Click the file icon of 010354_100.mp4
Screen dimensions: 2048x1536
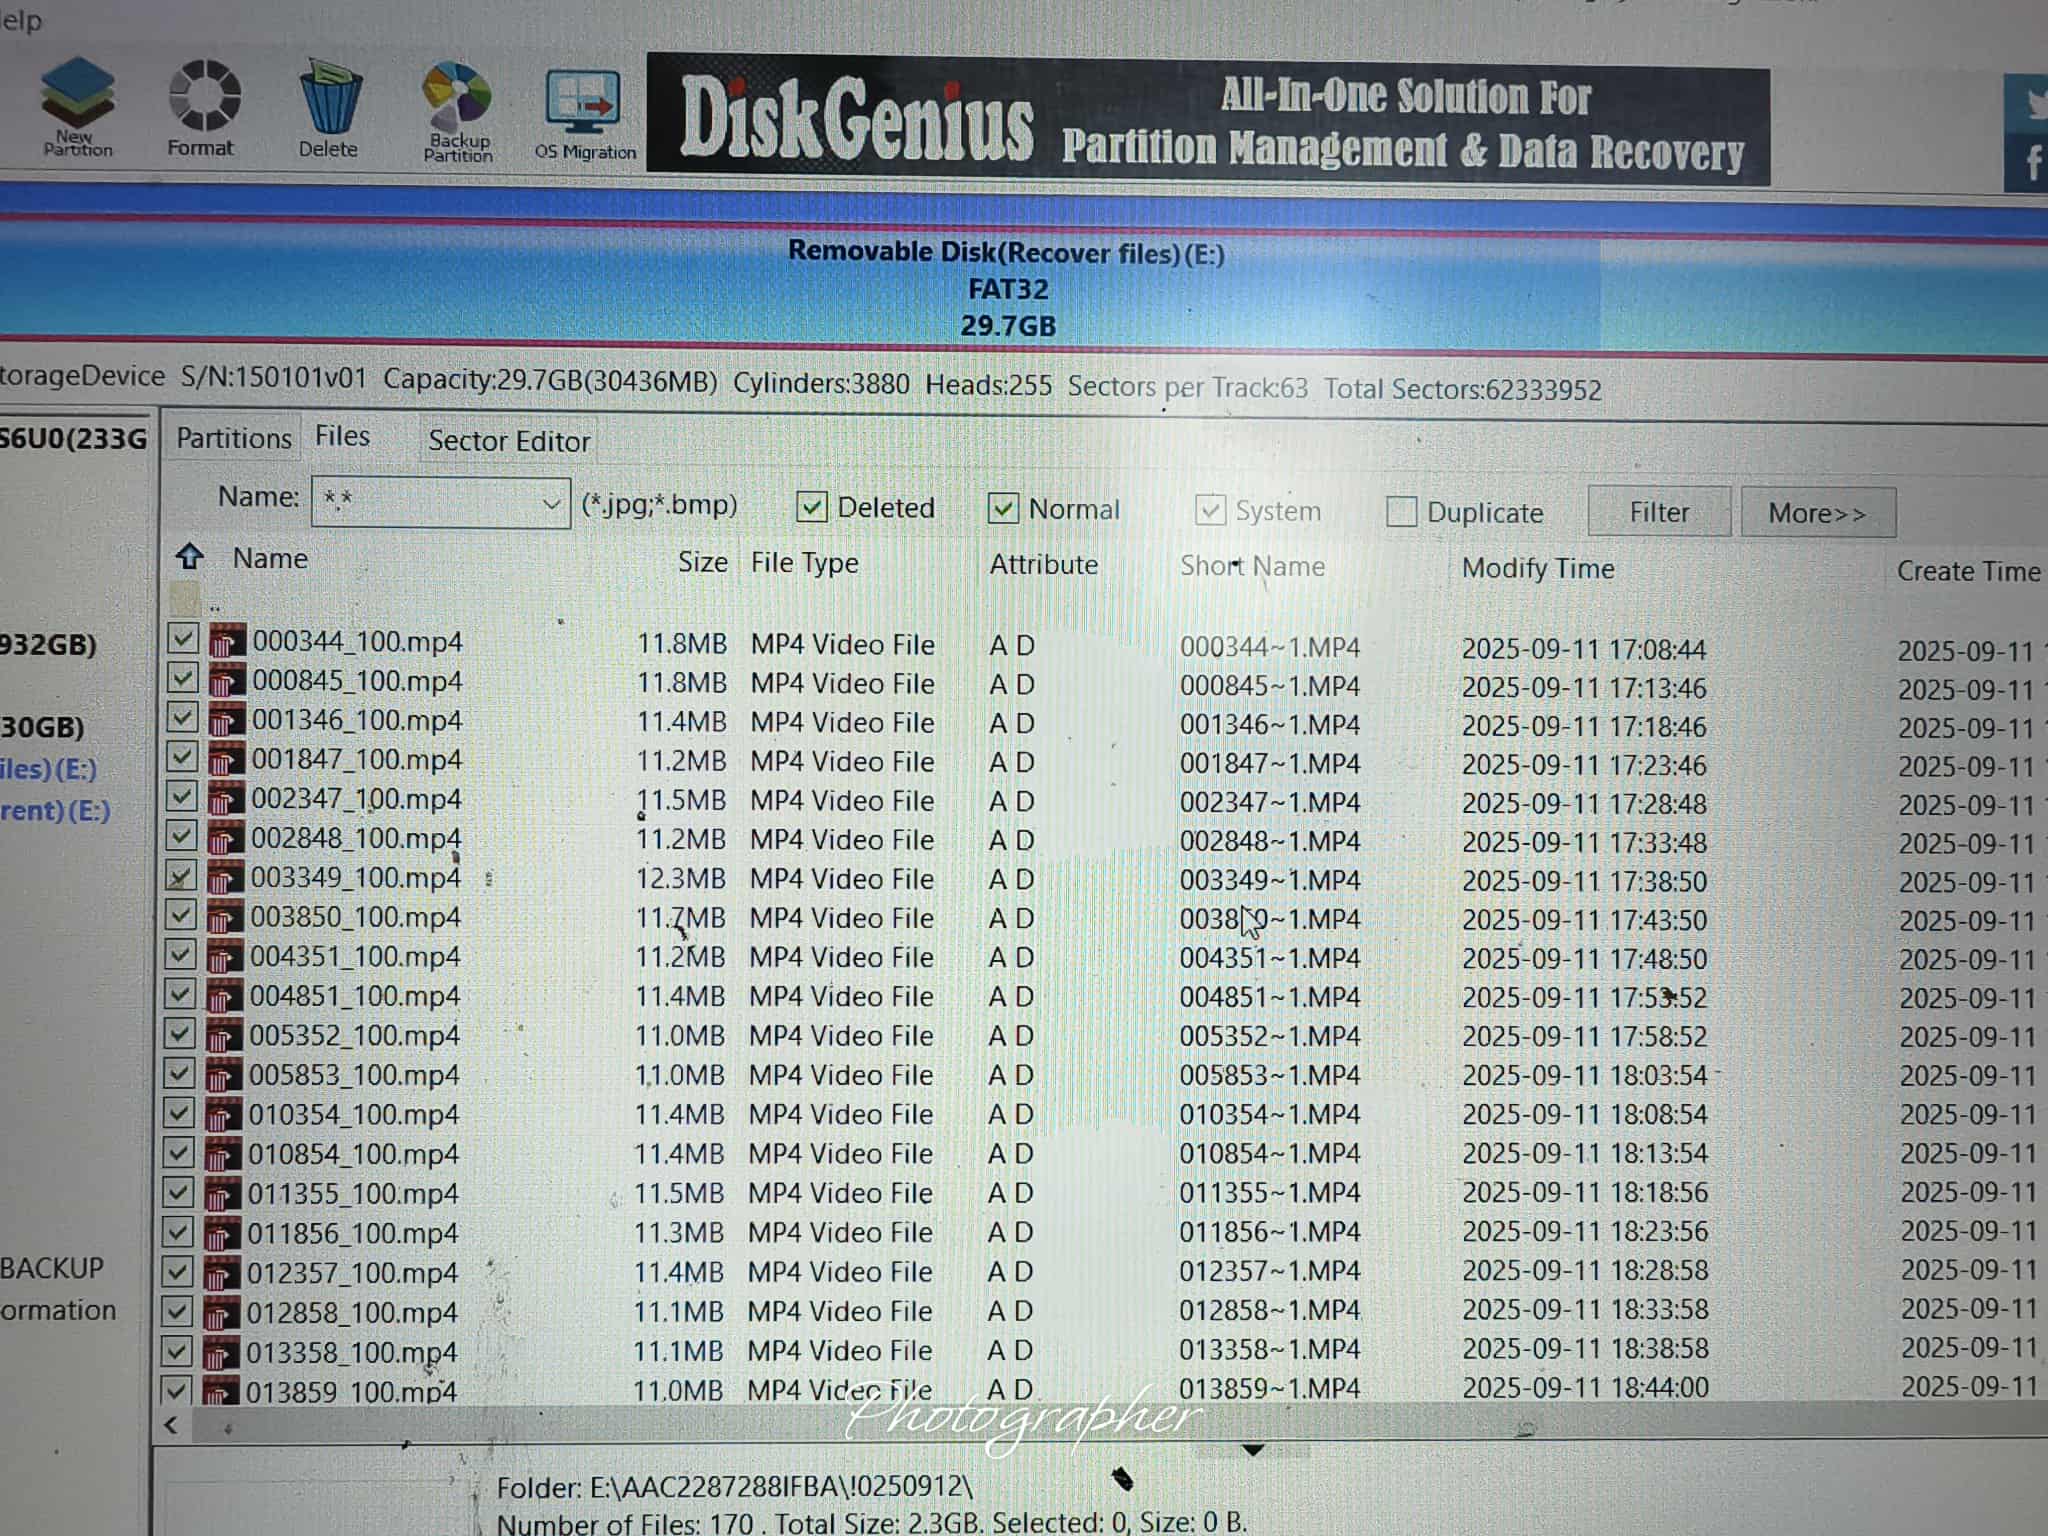(223, 1114)
